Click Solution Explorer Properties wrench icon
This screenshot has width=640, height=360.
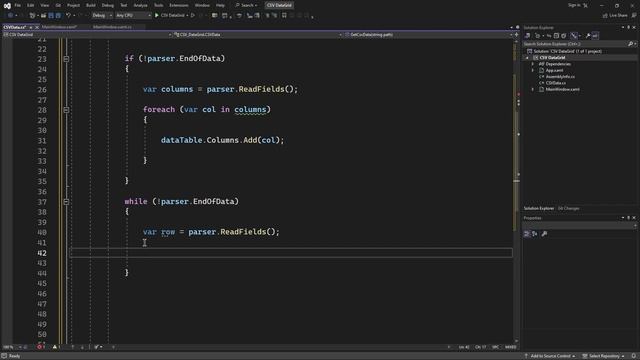588,36
